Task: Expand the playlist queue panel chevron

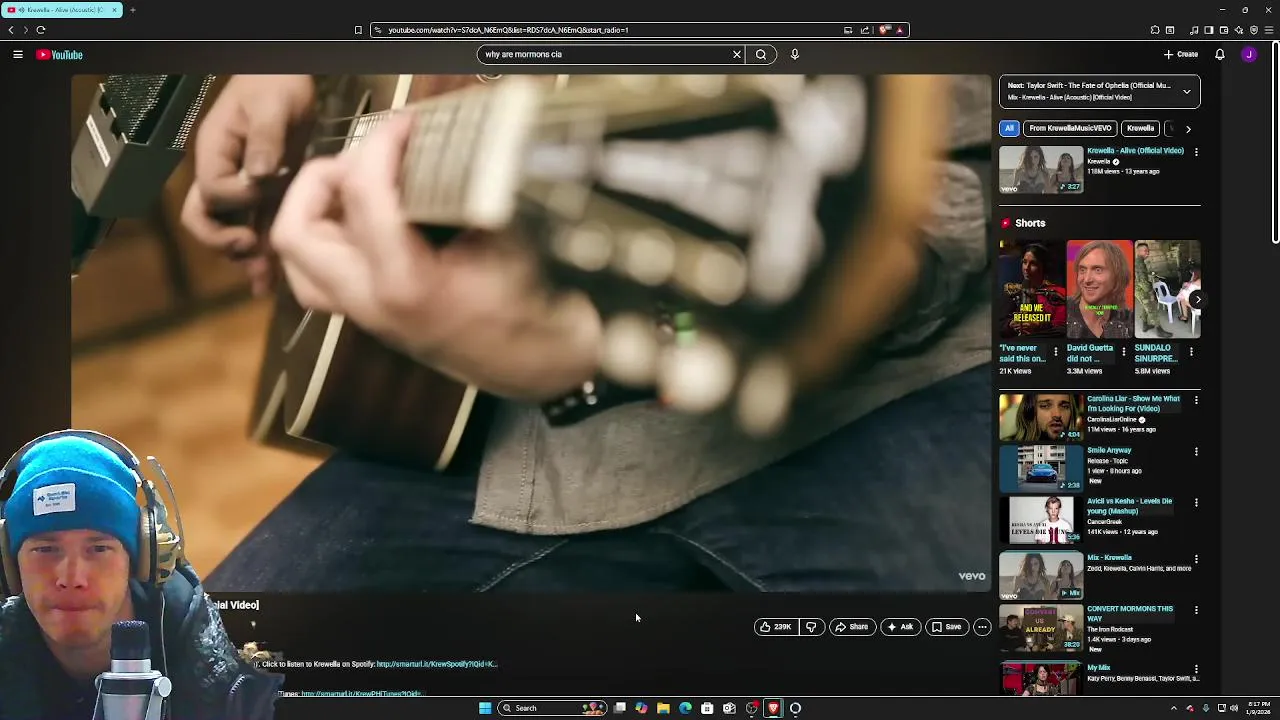Action: 1187,91
